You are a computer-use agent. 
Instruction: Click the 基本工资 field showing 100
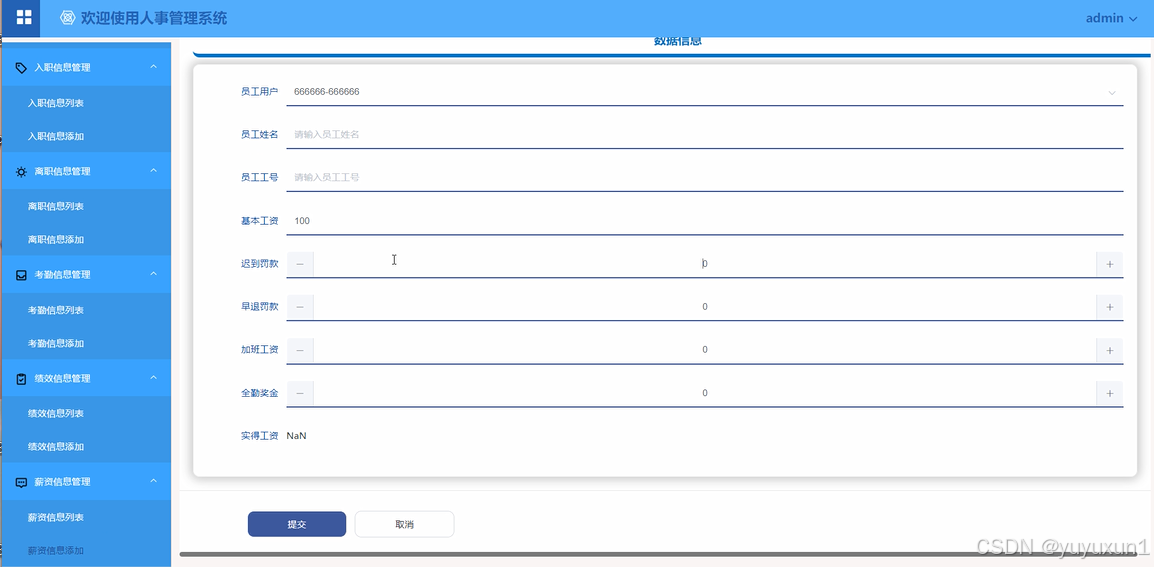click(704, 221)
